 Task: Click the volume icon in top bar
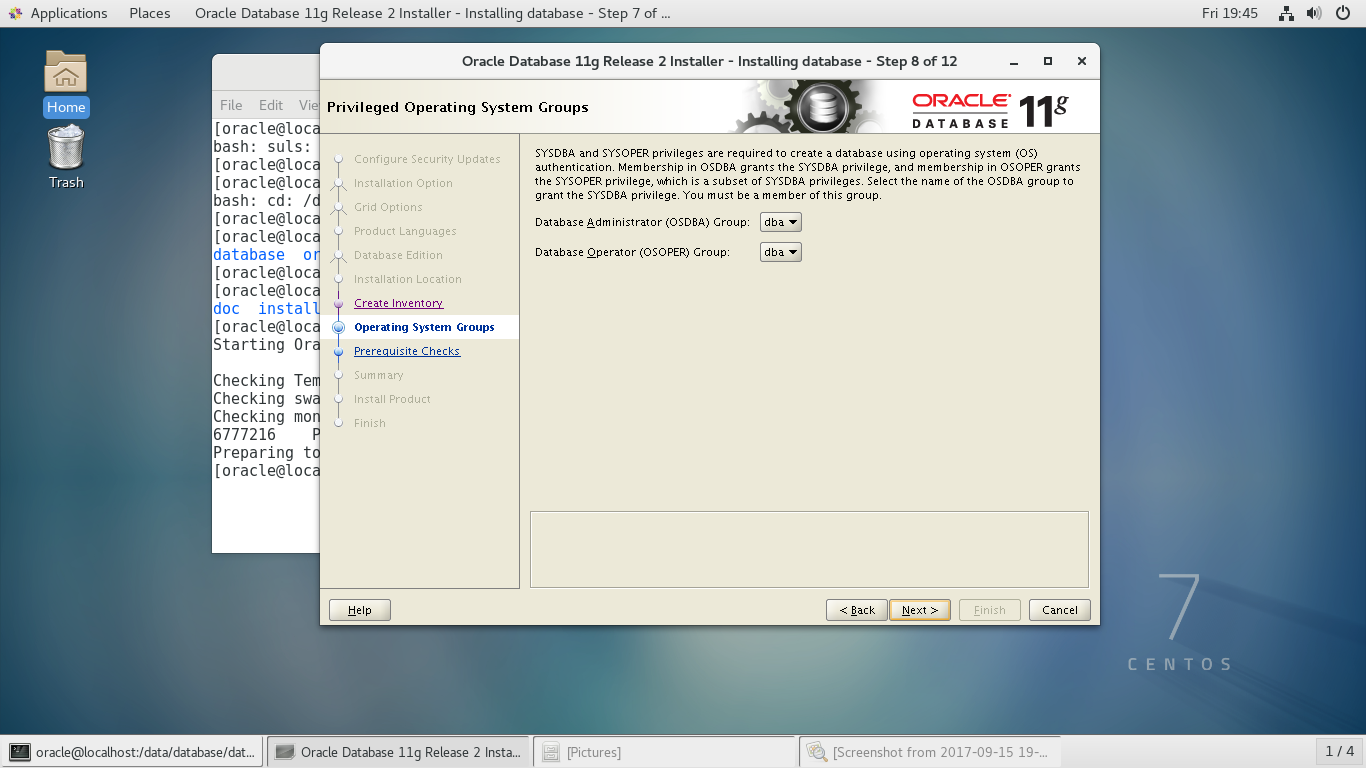pyautogui.click(x=1315, y=13)
